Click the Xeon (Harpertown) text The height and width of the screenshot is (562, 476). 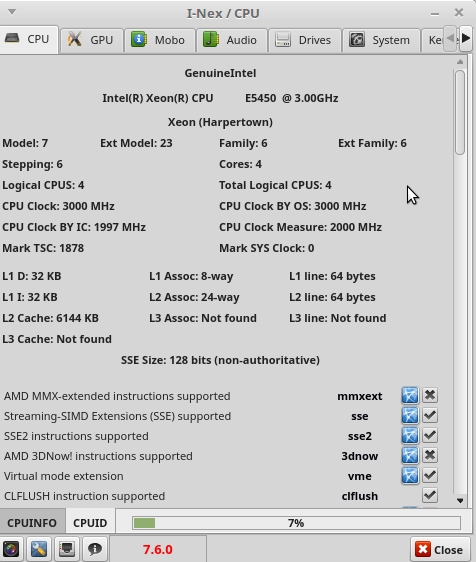220,122
